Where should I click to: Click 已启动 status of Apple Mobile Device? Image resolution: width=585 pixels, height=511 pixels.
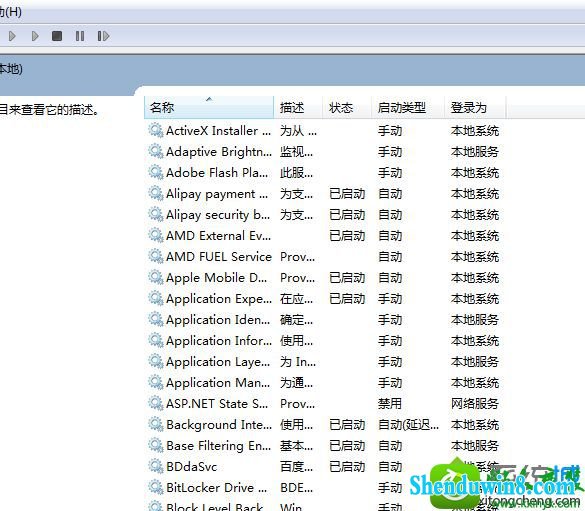coord(347,278)
